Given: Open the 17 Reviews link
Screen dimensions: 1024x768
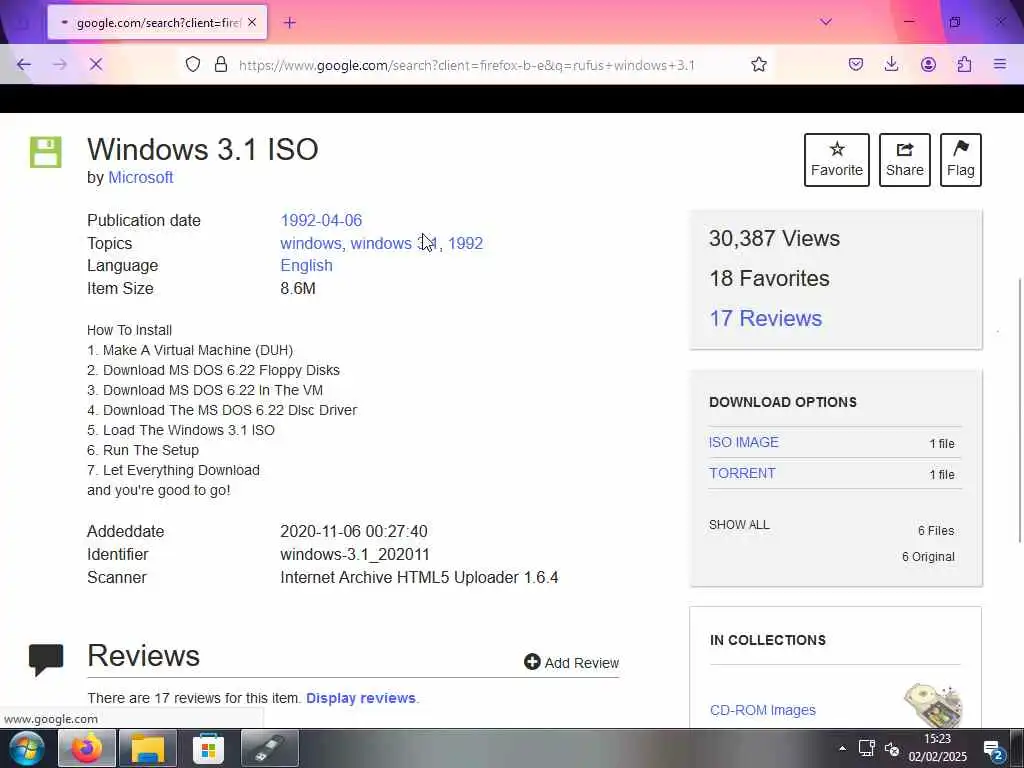Looking at the screenshot, I should click(x=765, y=318).
